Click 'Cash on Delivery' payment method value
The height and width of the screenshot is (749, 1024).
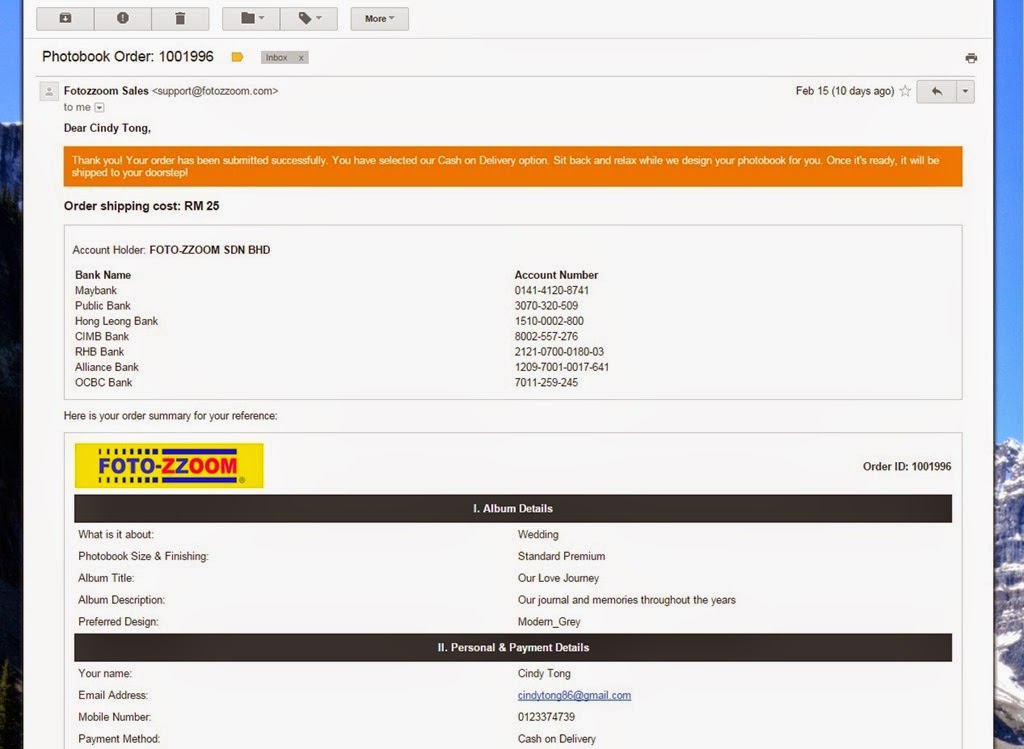coord(556,739)
